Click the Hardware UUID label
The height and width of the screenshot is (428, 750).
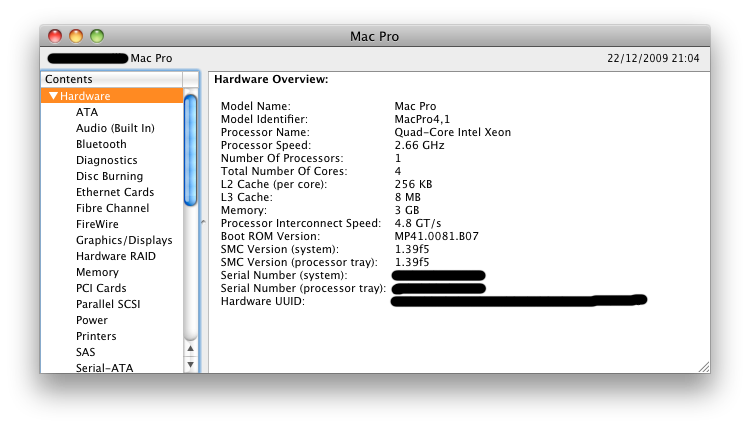coord(263,301)
